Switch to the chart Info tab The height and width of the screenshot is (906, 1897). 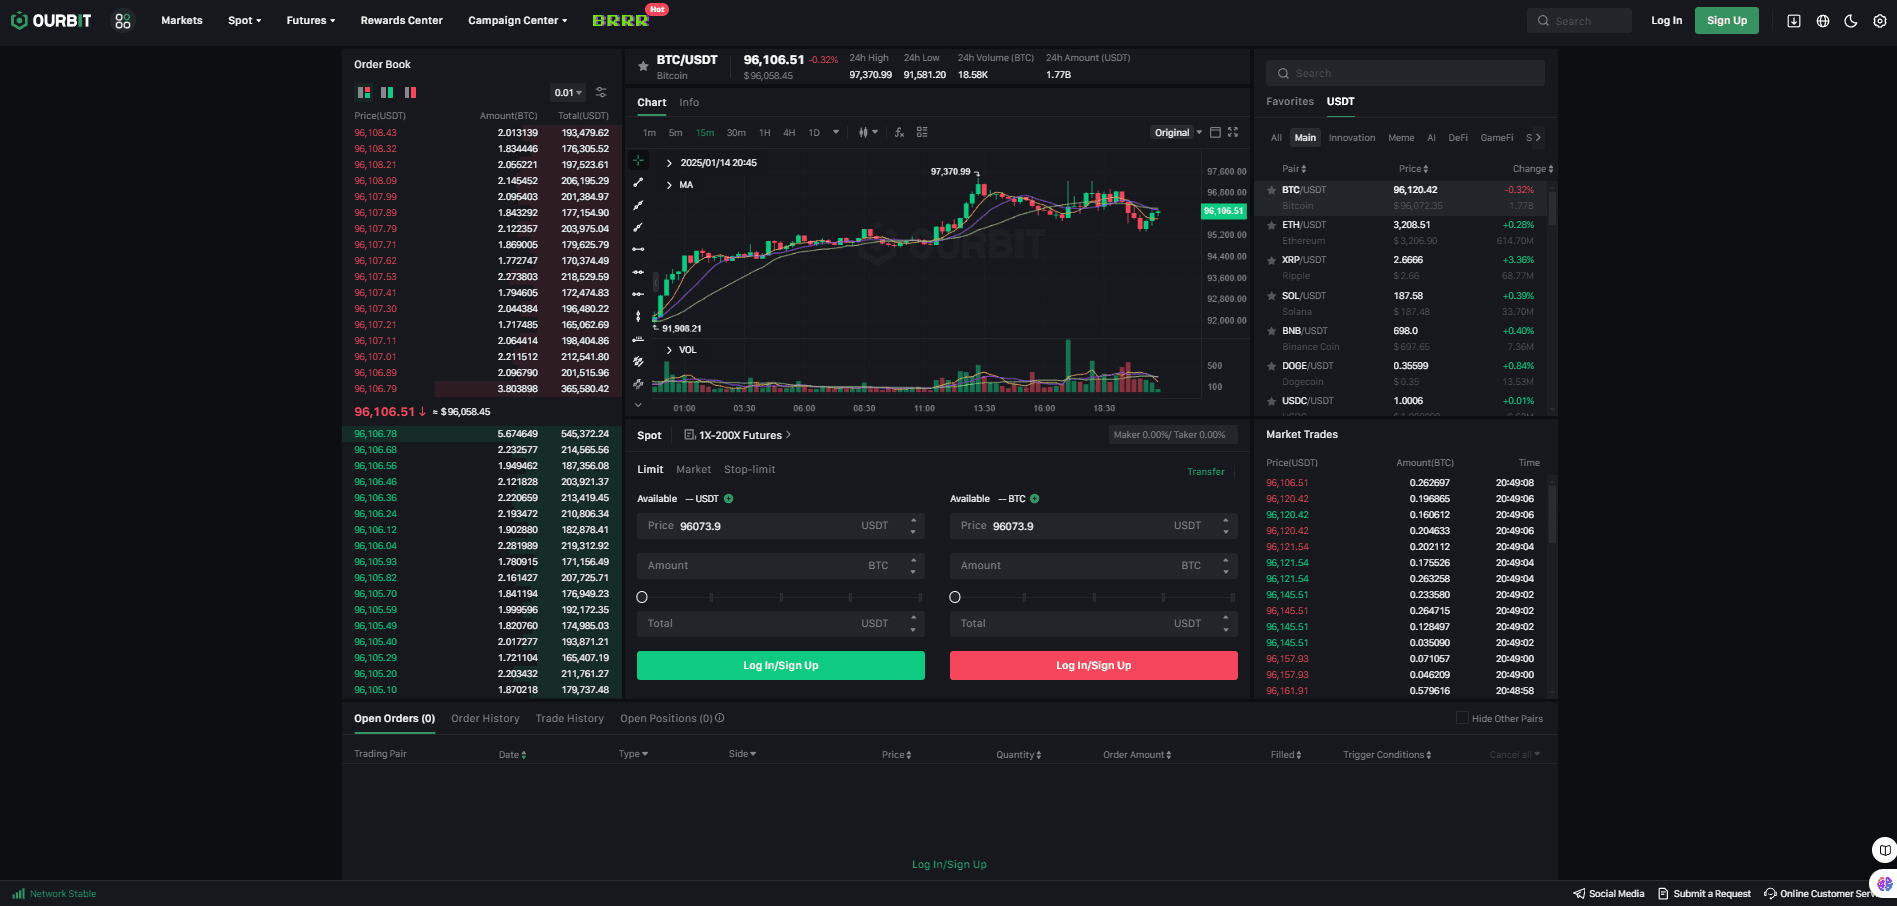[x=689, y=103]
